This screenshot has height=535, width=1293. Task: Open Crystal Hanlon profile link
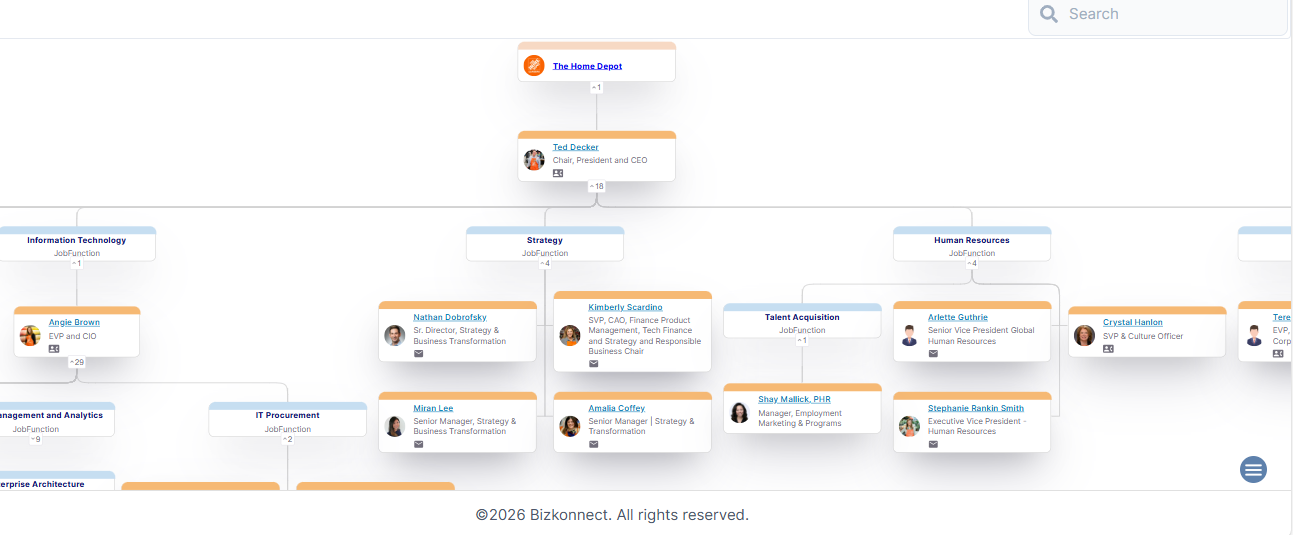pyautogui.click(x=1133, y=322)
